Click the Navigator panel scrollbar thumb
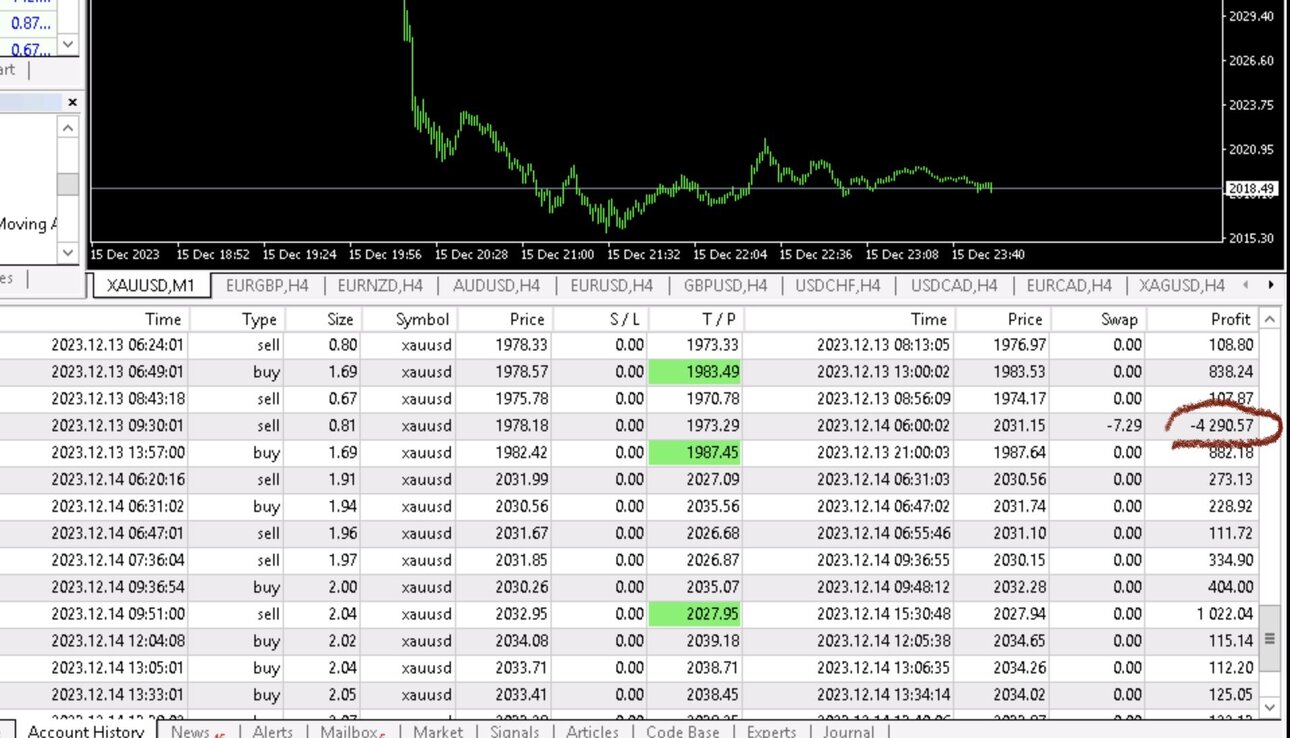This screenshot has width=1290, height=738. tap(68, 184)
